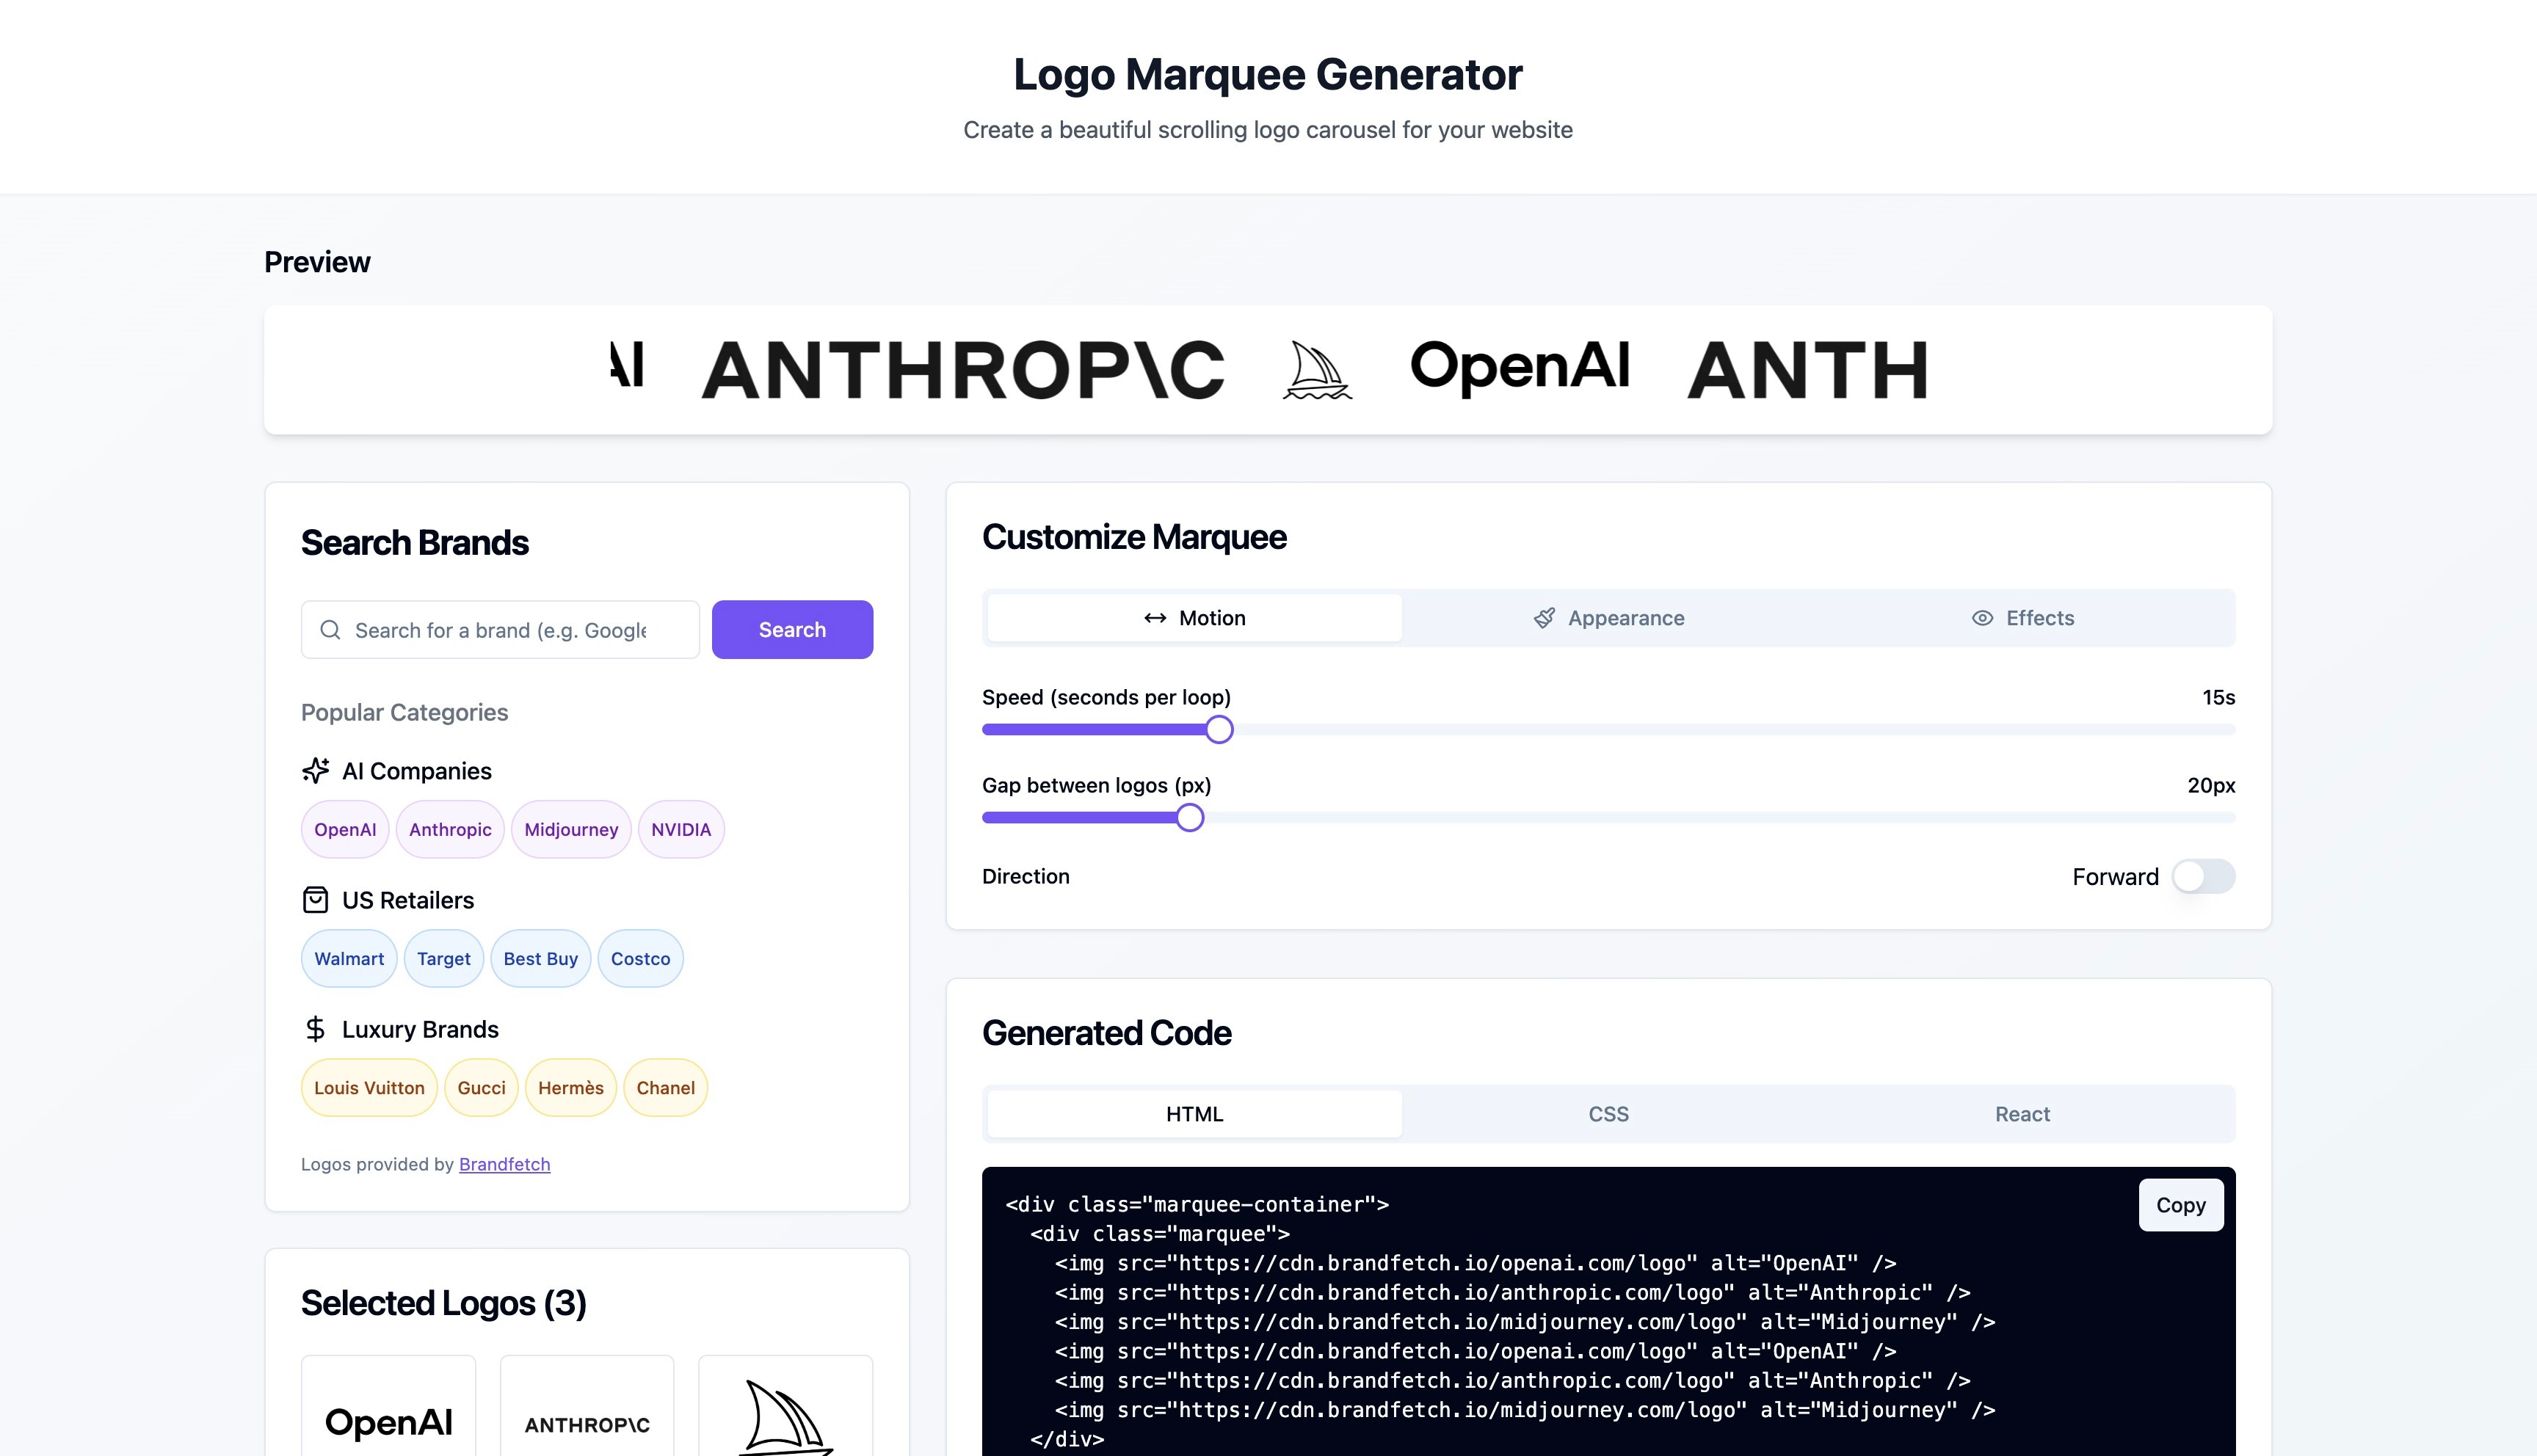Click the Speed slider handle

1218,730
